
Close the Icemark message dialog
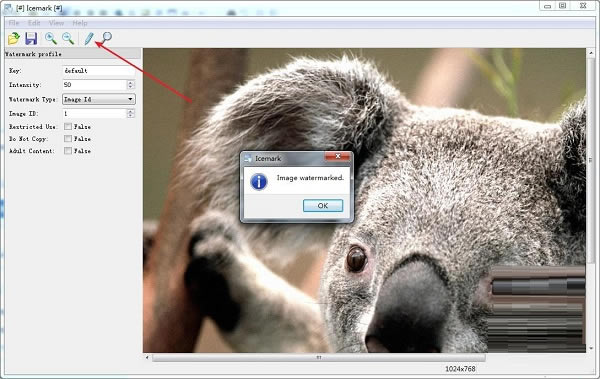[338, 156]
